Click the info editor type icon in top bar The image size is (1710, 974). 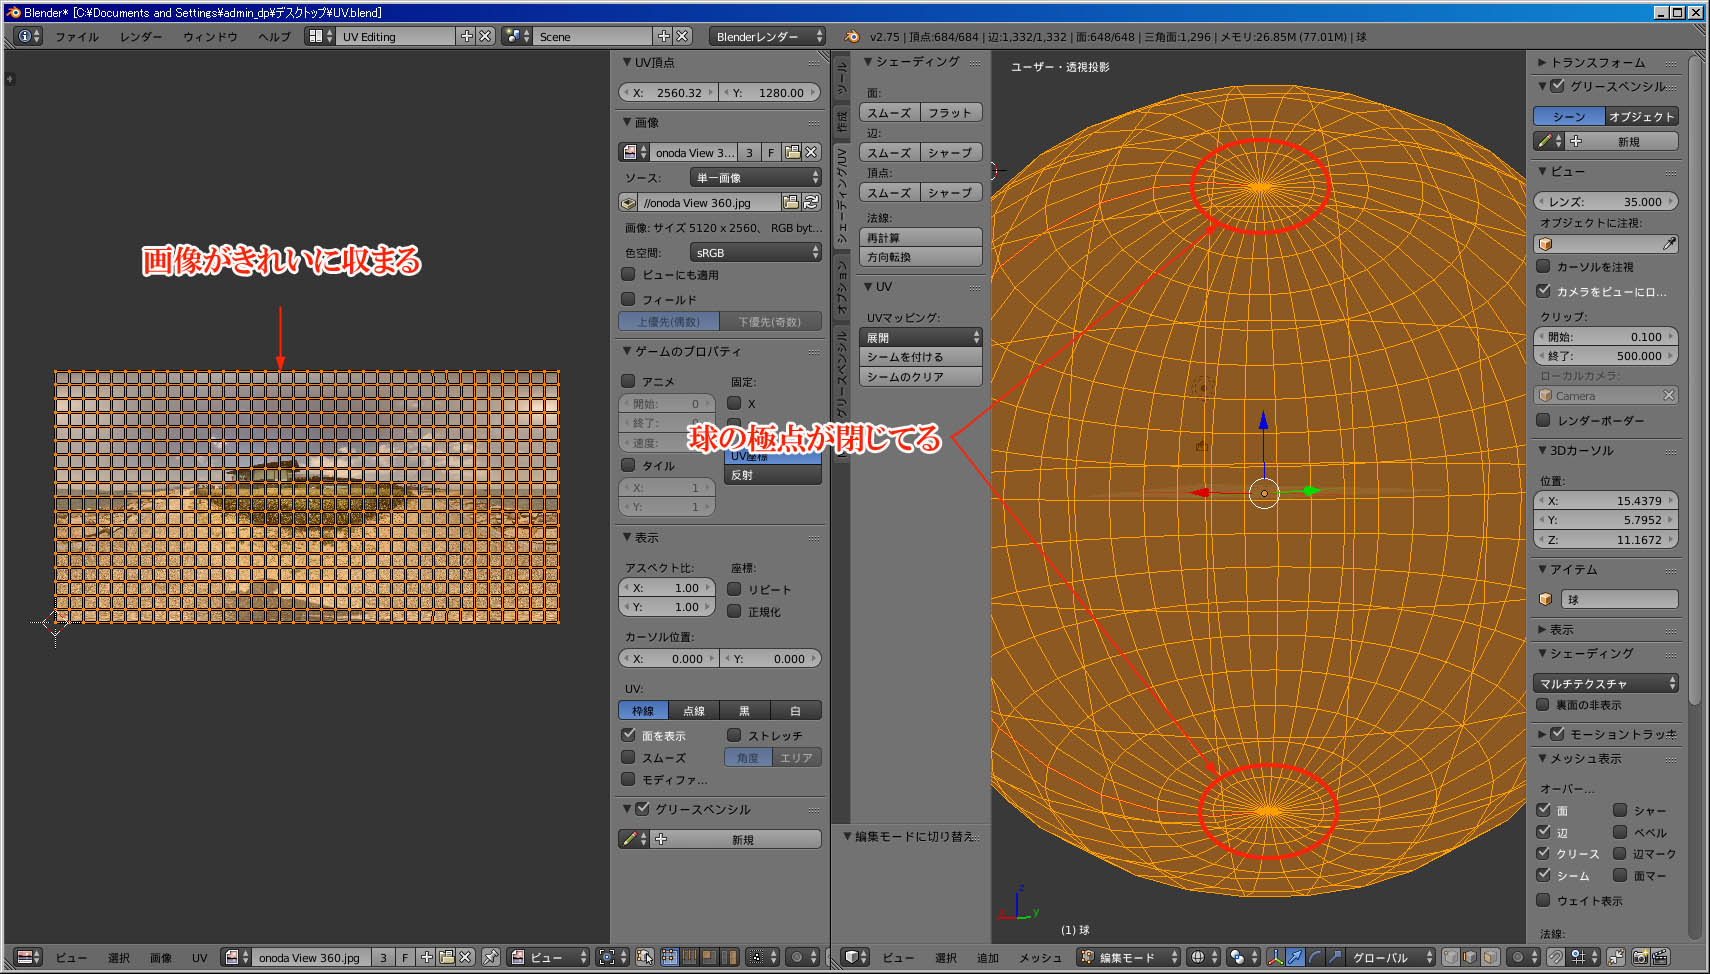tap(30, 36)
